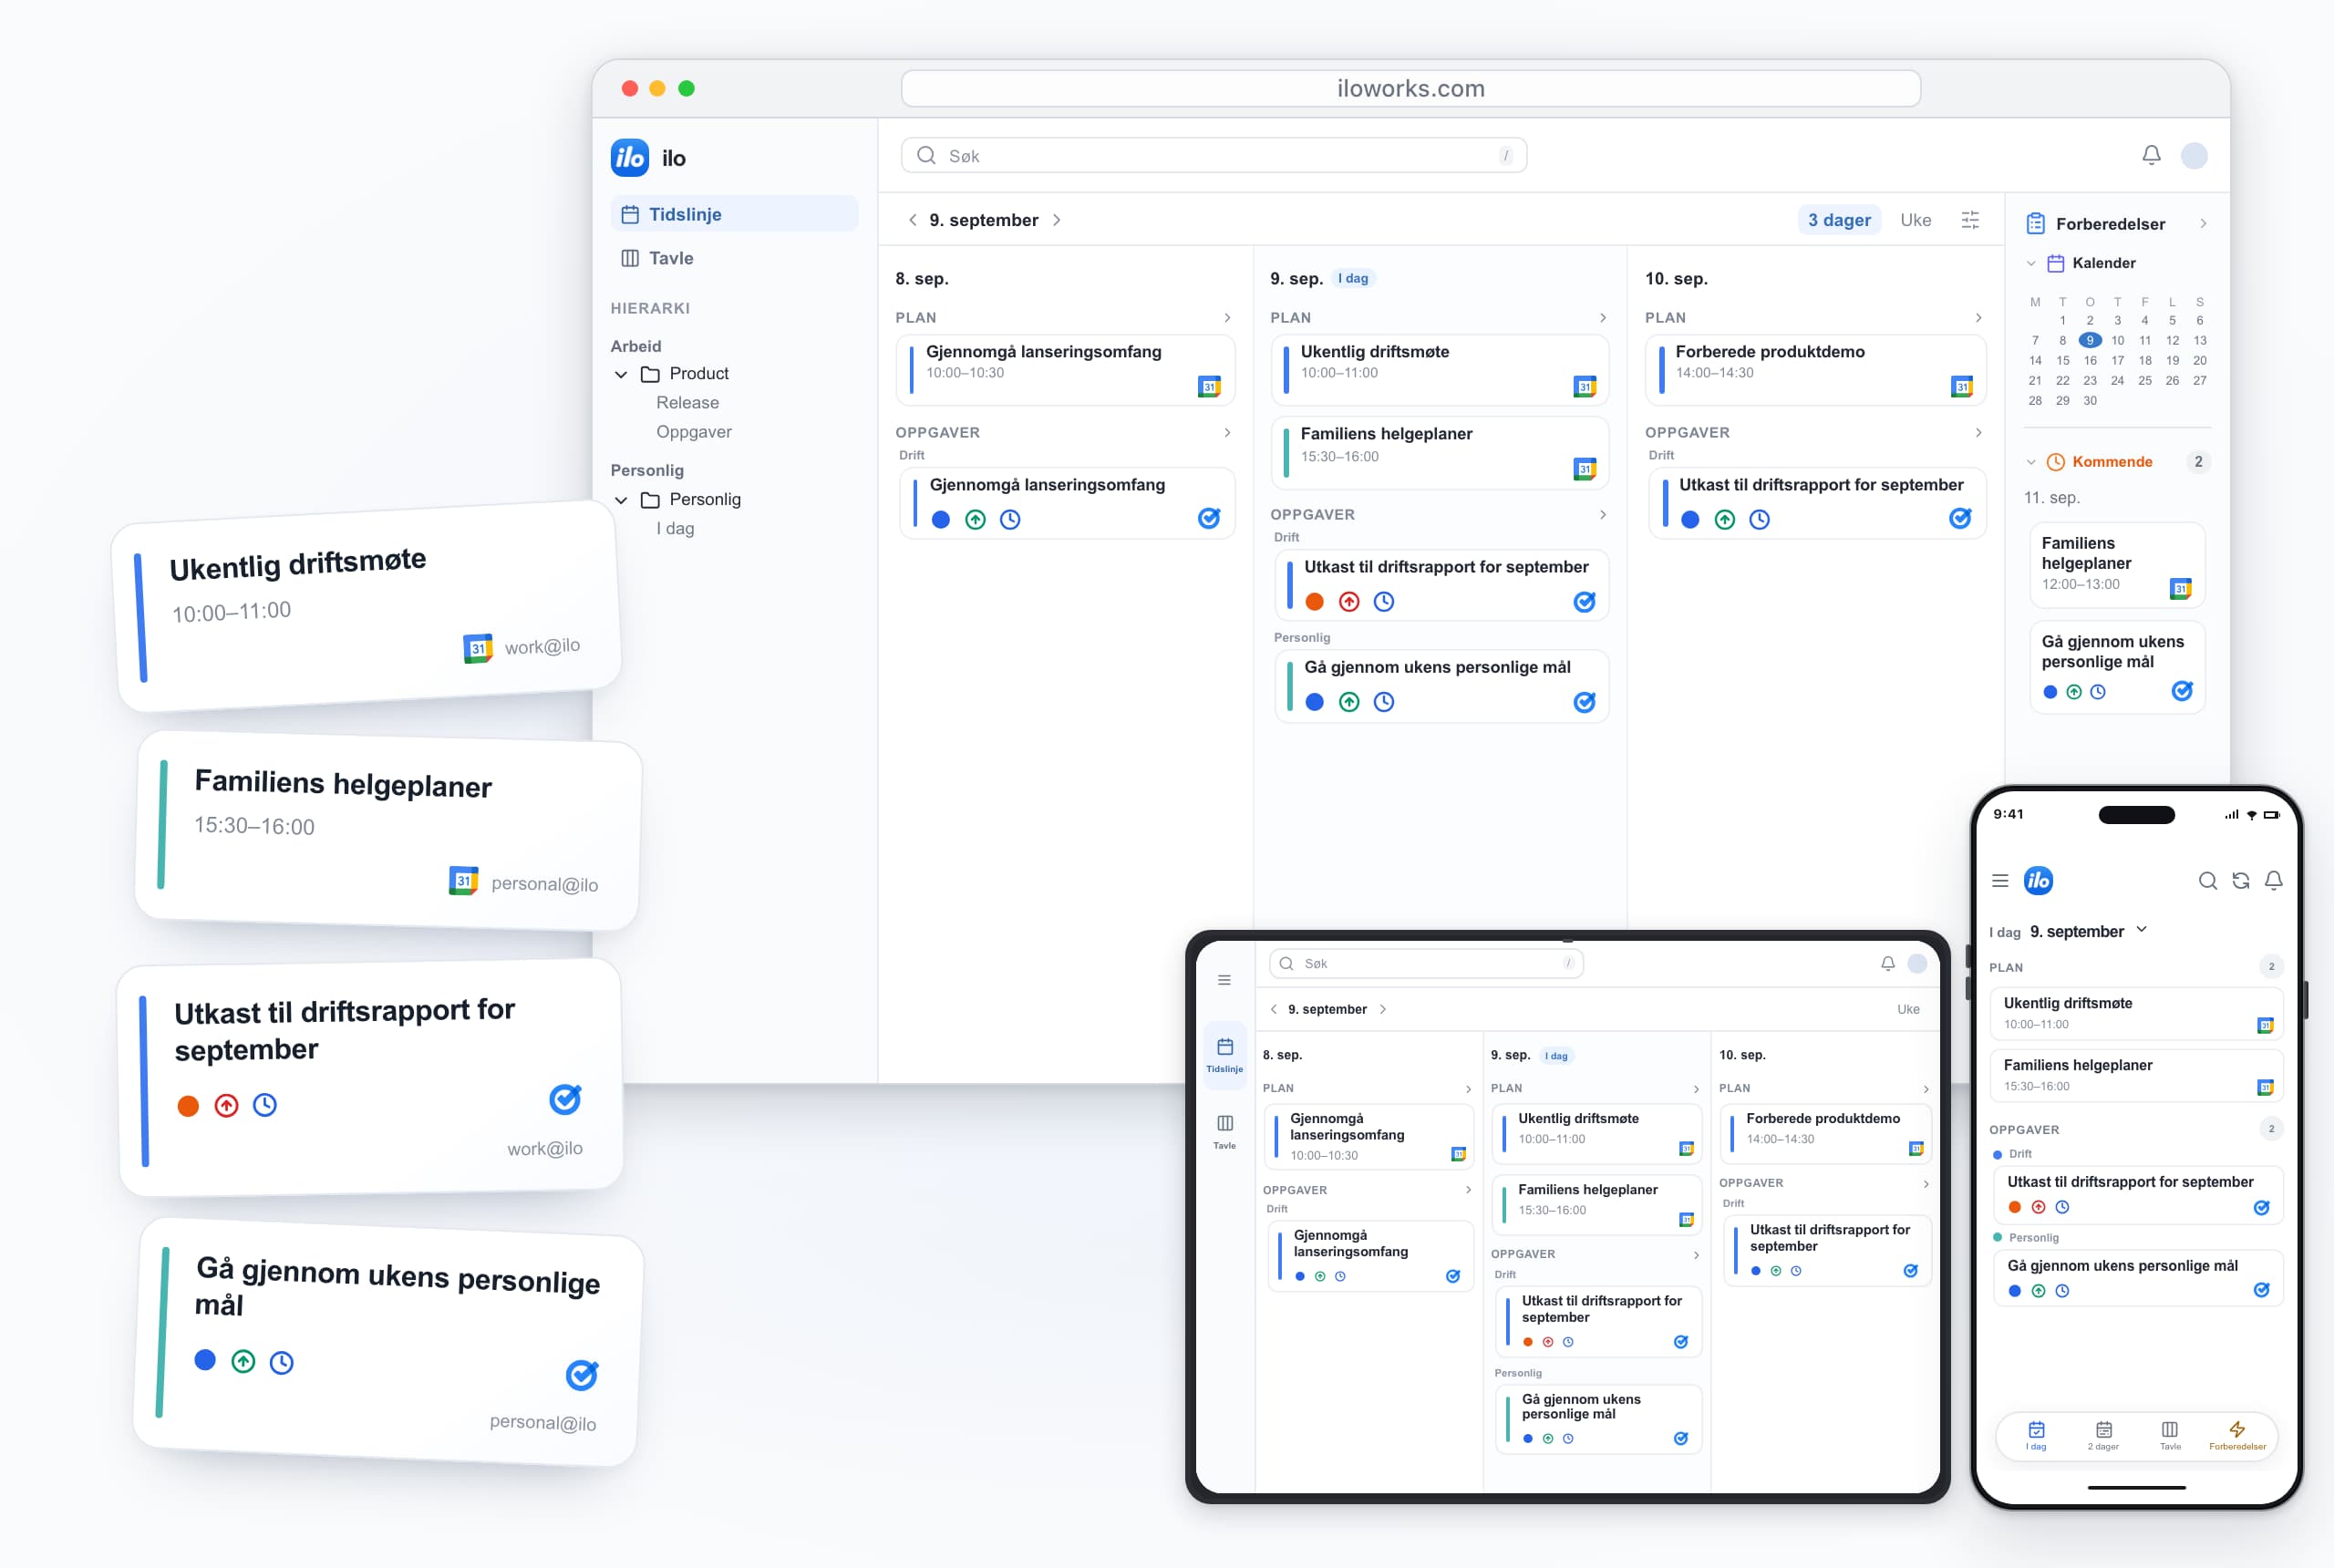
Task: Open Tidslinje in the desktop sidebar
Action: coord(734,214)
